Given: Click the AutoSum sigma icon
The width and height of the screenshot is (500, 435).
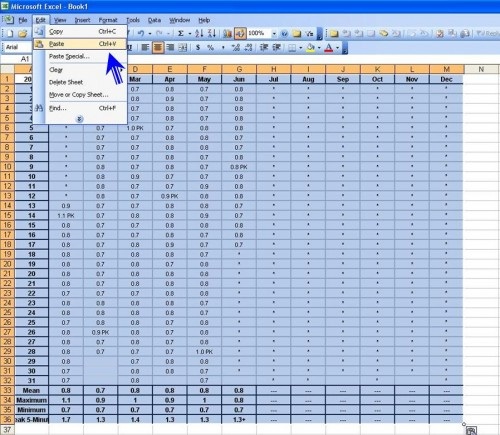Looking at the screenshot, I should pyautogui.click(x=181, y=33).
